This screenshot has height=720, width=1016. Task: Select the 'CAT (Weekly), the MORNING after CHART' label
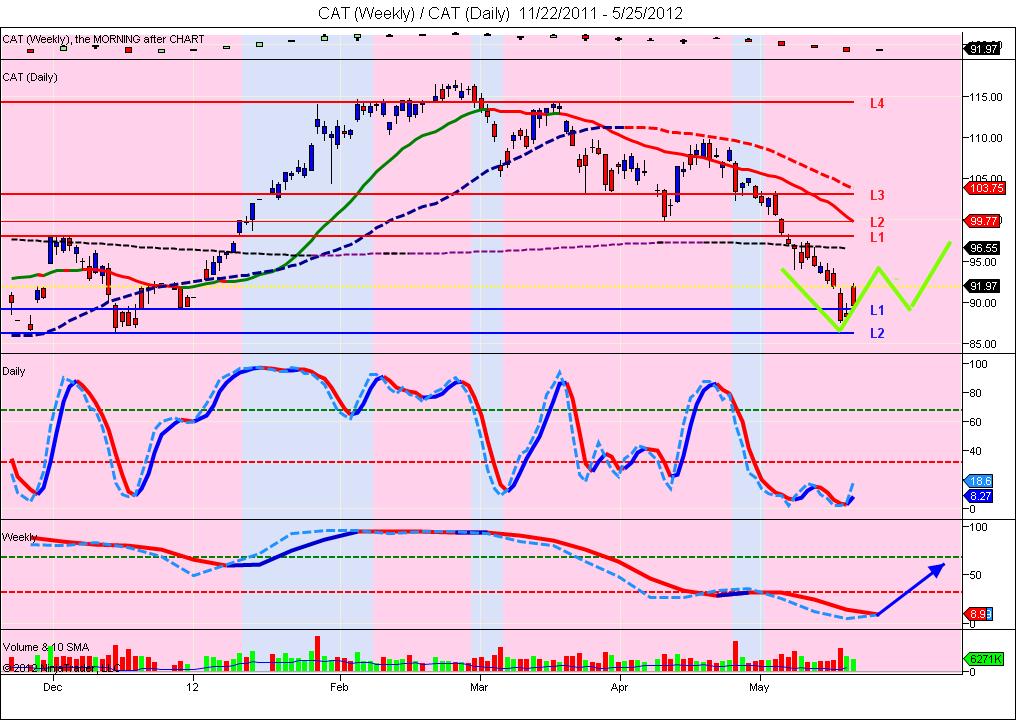[x=104, y=40]
